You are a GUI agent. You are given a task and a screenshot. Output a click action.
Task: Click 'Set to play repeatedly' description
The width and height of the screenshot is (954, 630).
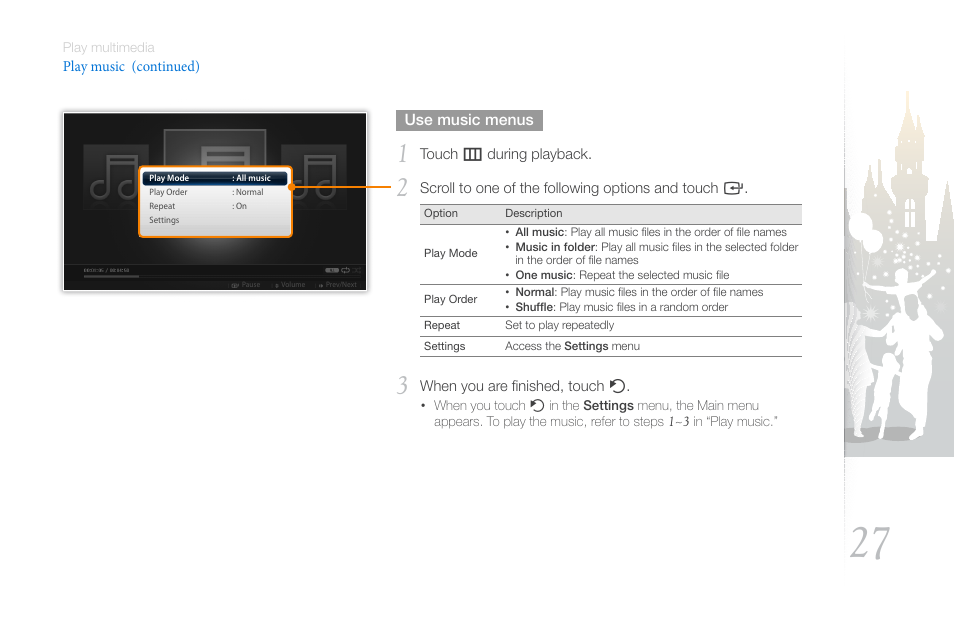point(559,326)
